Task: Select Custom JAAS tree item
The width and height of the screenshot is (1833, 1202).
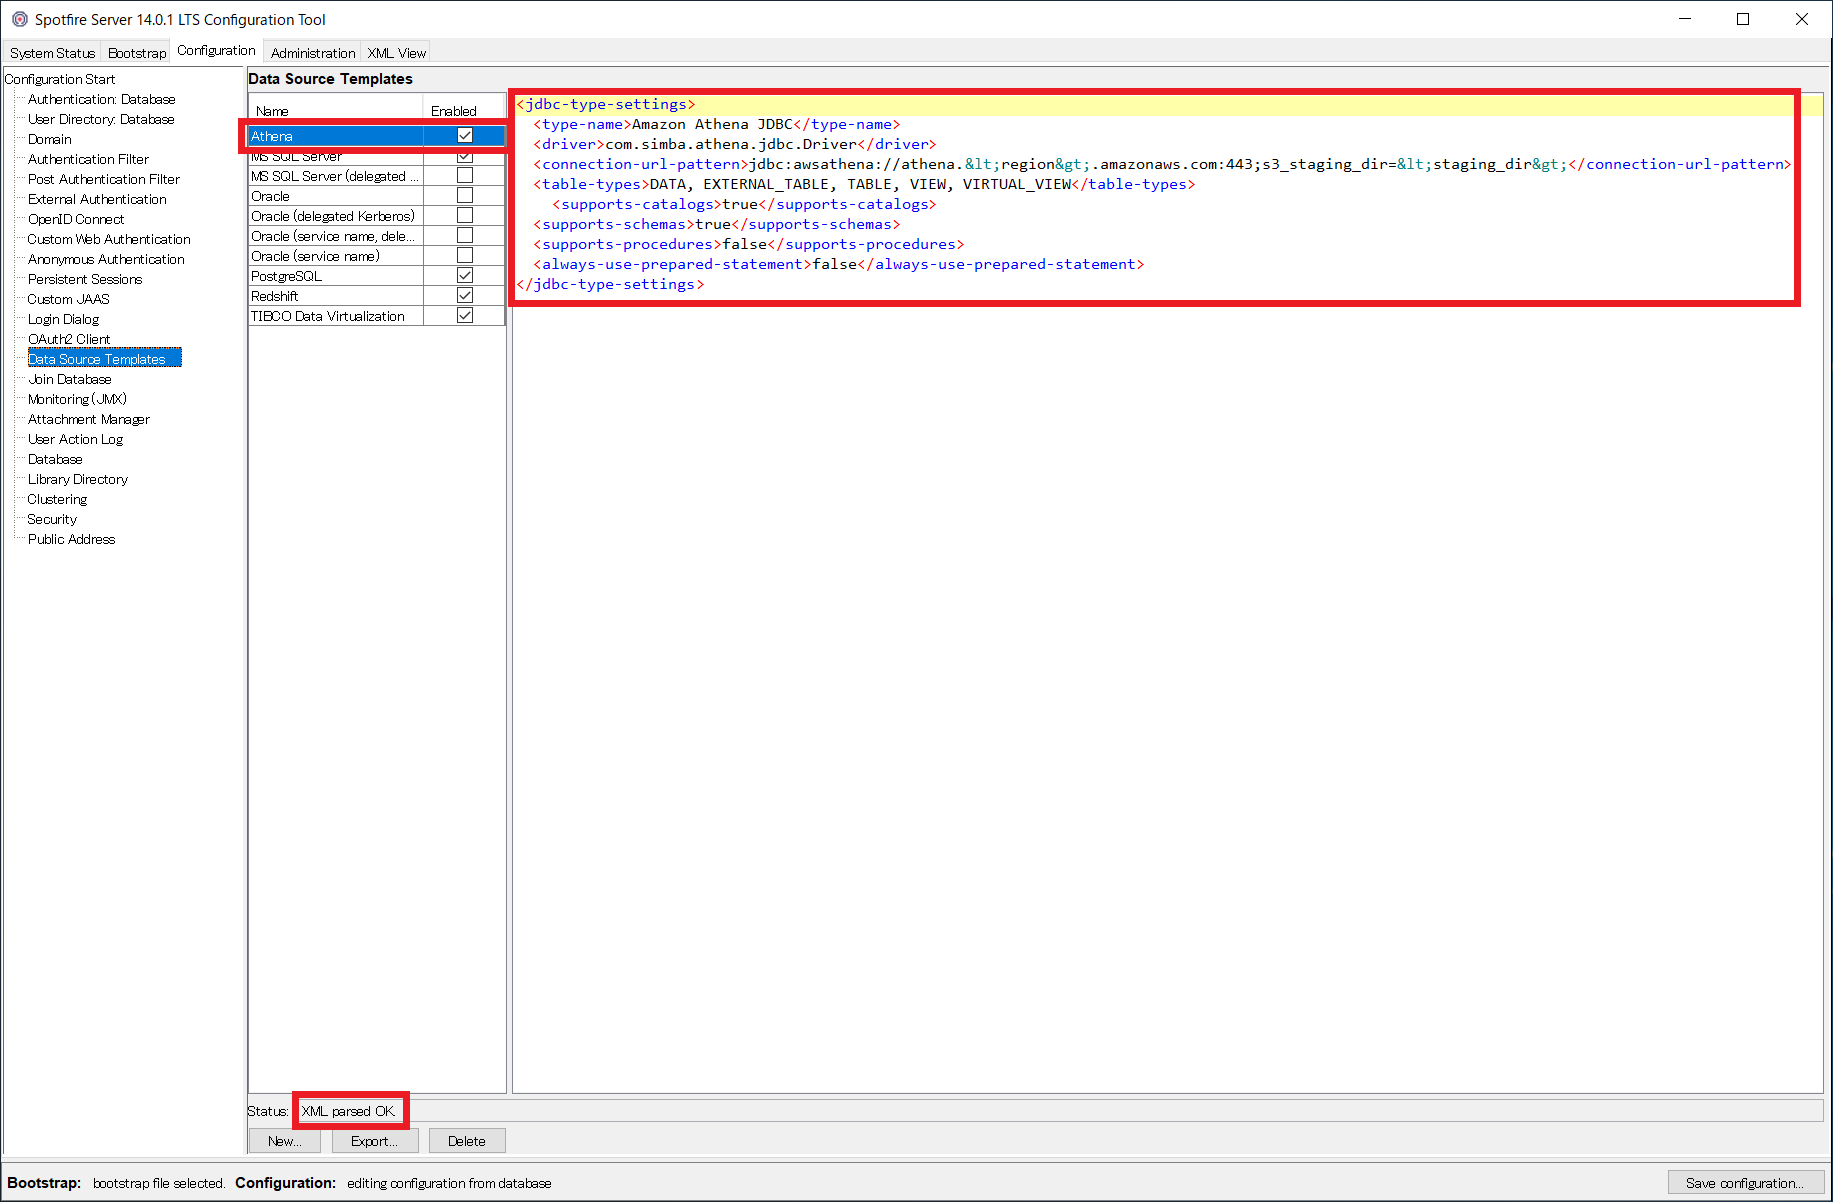Action: coord(68,299)
